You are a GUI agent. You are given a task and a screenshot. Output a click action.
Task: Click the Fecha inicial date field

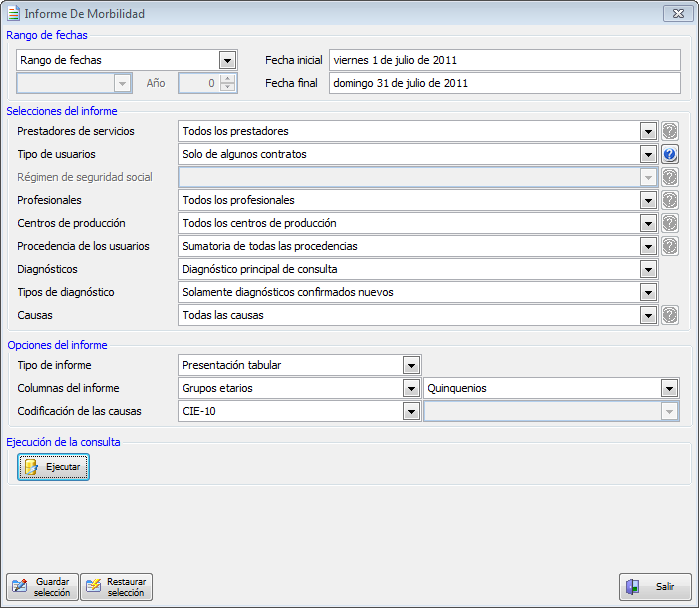(x=505, y=60)
